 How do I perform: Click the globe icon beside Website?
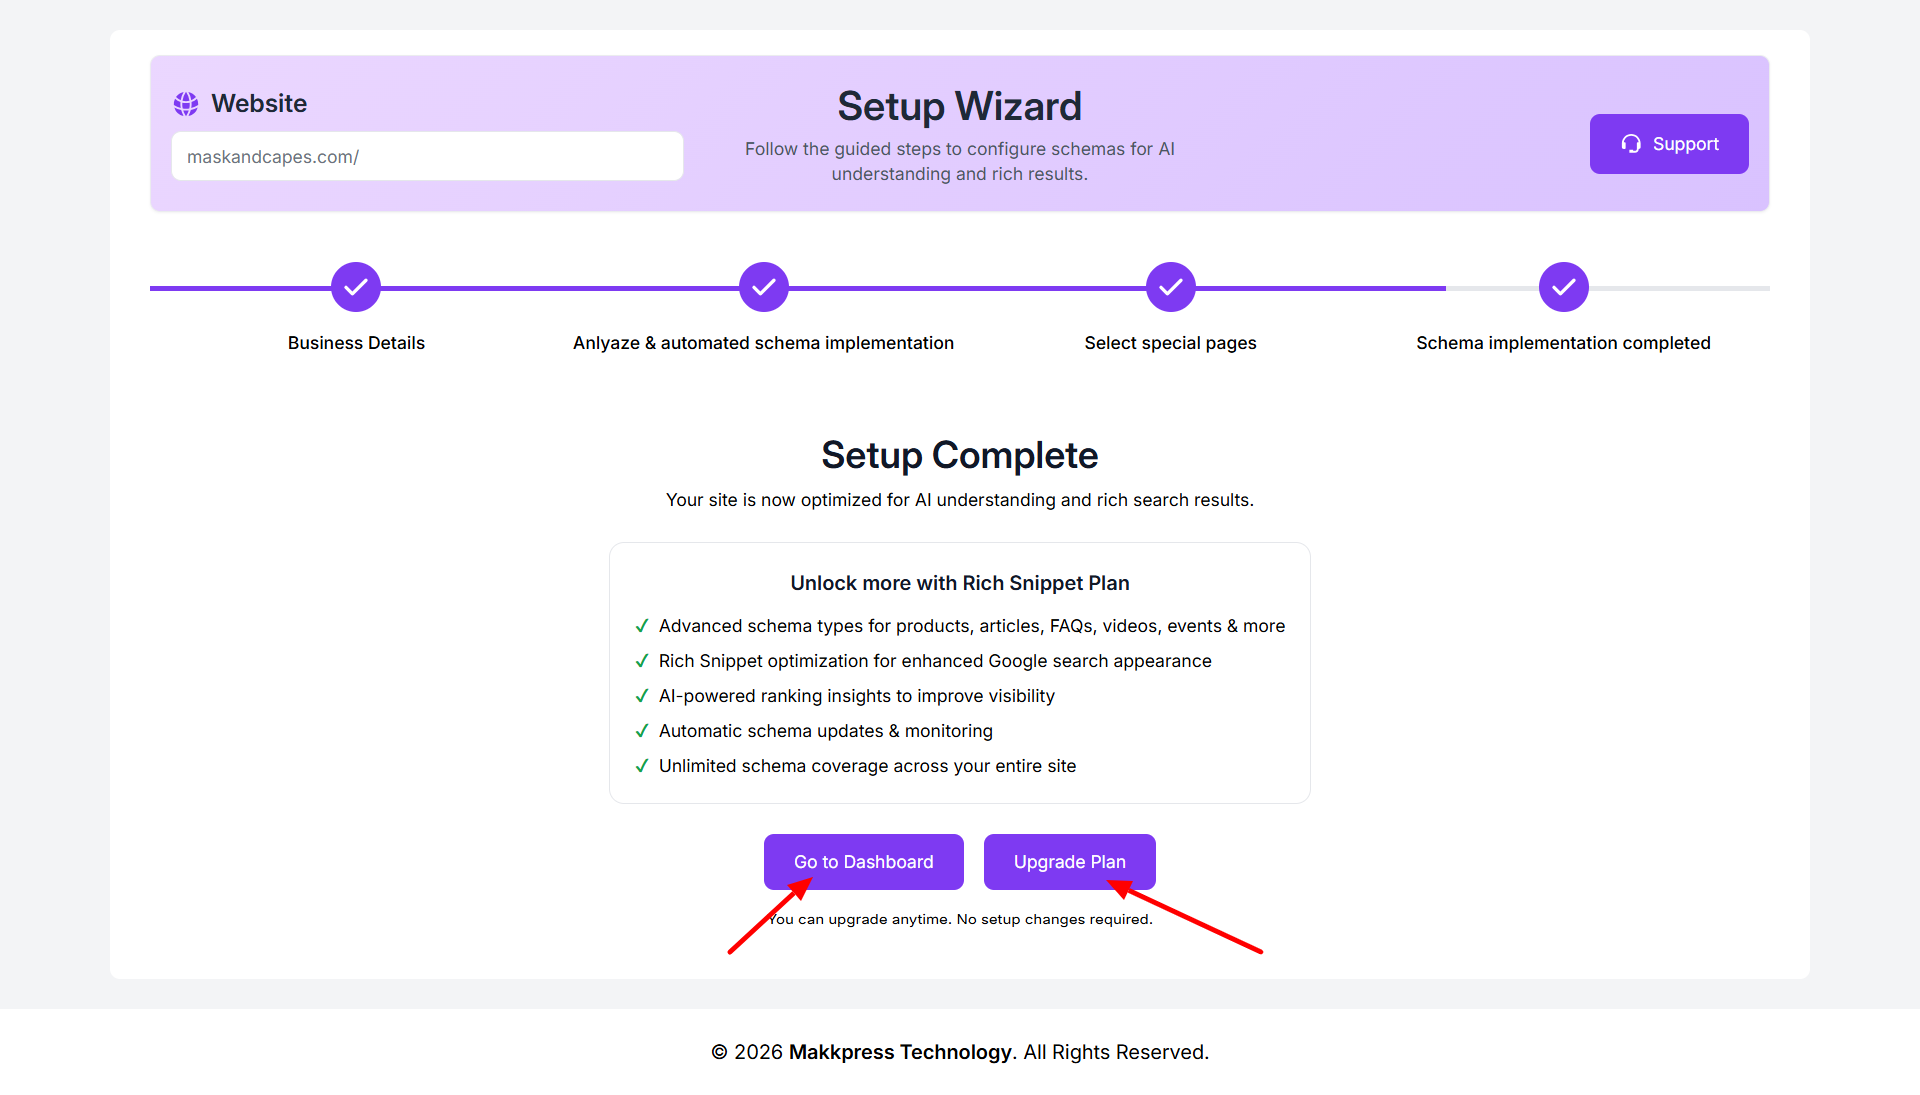point(186,104)
